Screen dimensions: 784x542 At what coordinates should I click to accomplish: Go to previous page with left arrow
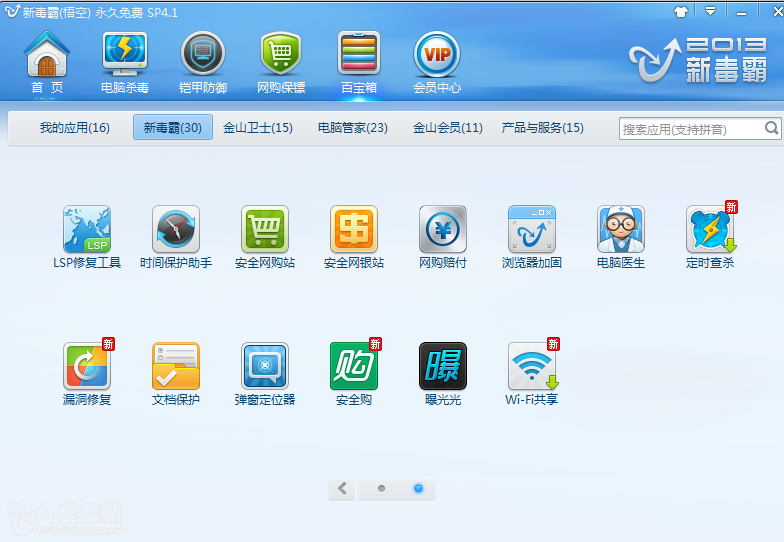pos(342,488)
